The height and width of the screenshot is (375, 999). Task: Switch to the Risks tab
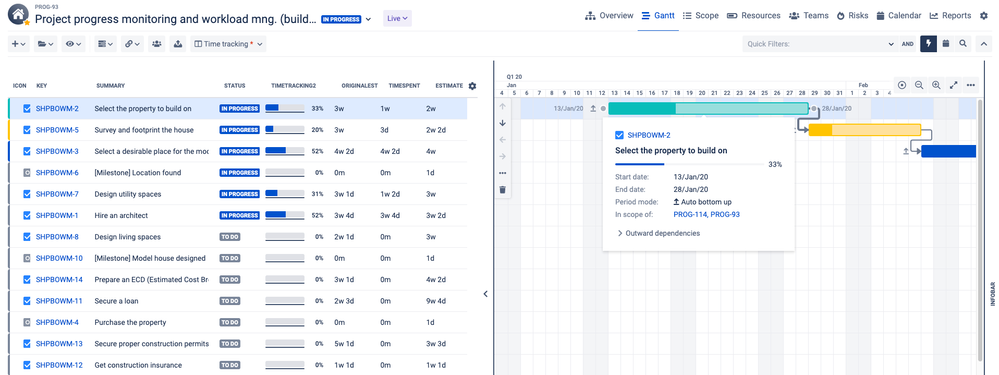852,15
